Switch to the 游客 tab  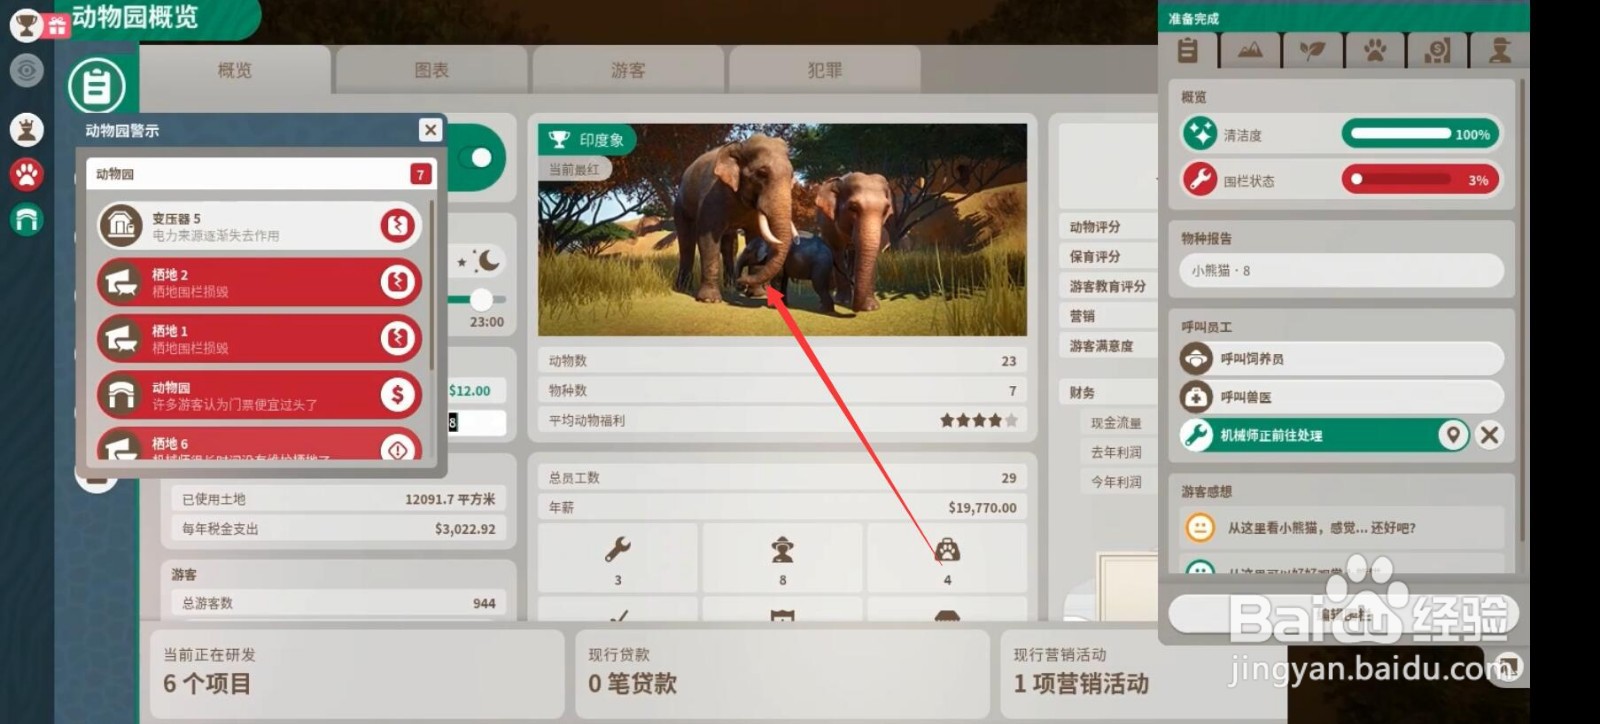tap(628, 70)
